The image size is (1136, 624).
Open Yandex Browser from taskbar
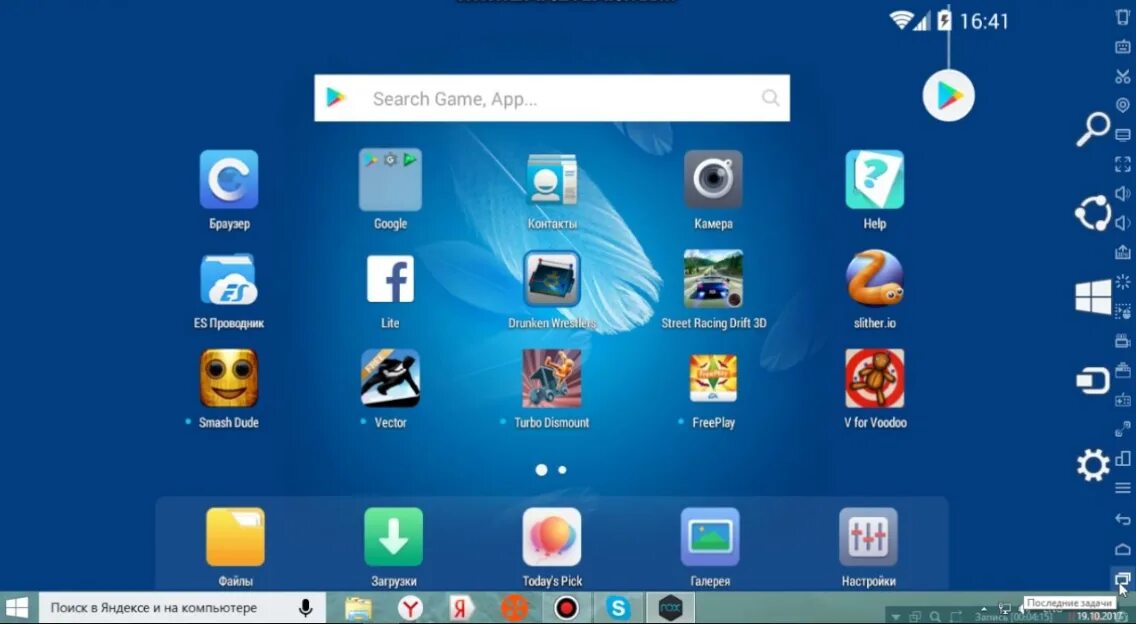point(410,608)
